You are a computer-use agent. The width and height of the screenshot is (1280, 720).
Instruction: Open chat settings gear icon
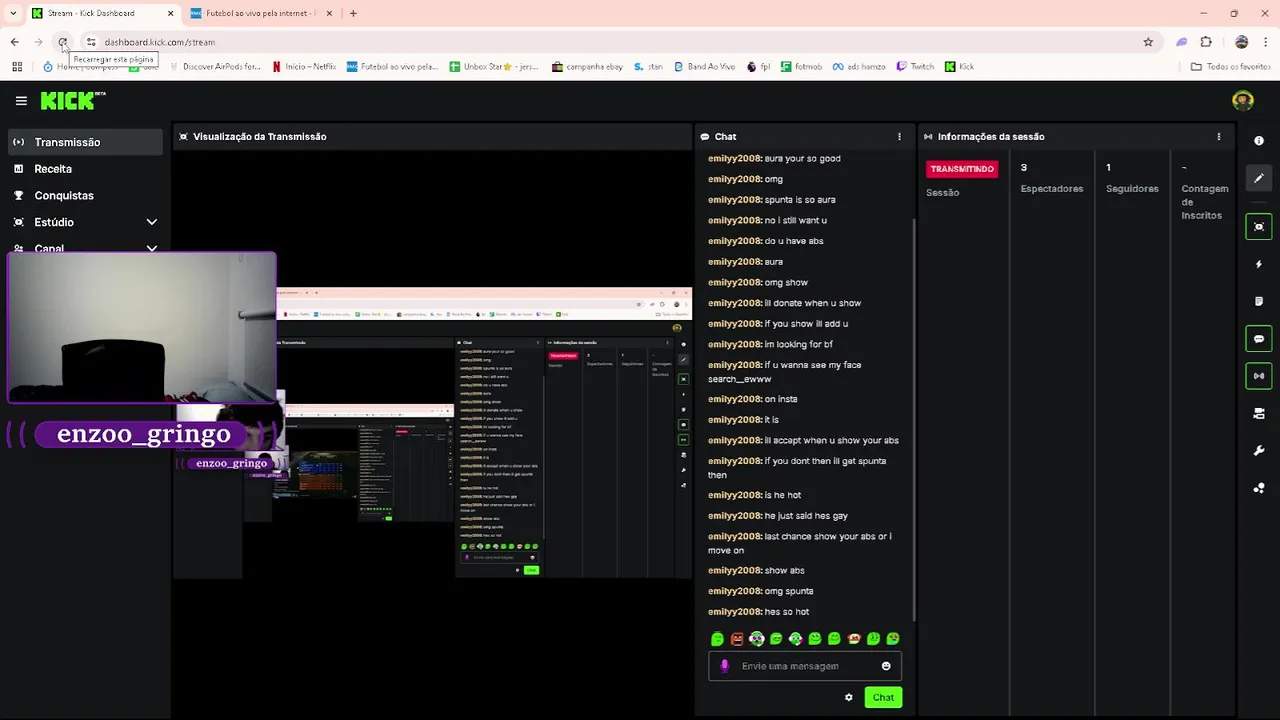tap(849, 697)
